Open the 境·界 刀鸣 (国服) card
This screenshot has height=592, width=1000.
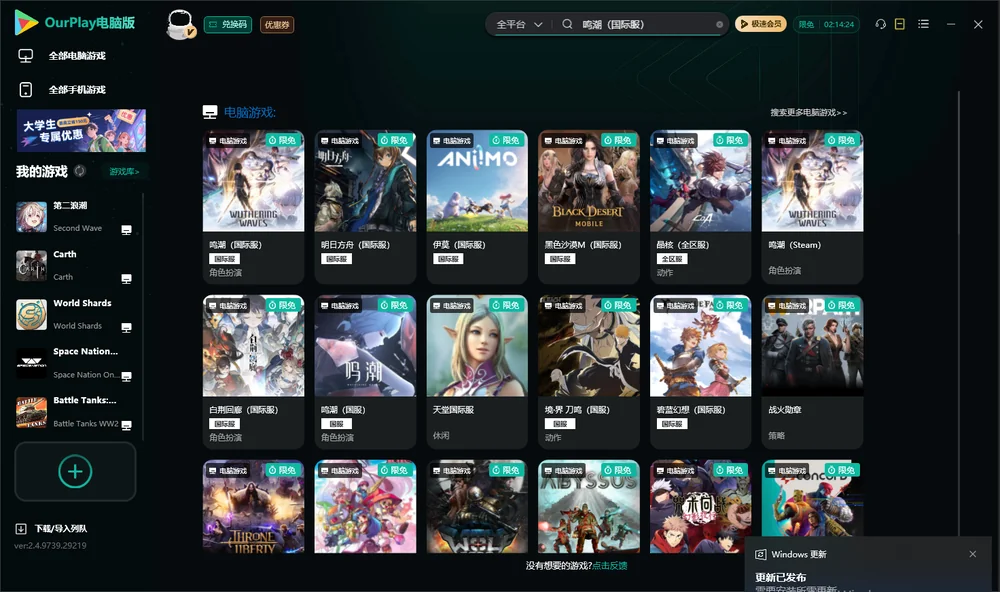(x=589, y=371)
